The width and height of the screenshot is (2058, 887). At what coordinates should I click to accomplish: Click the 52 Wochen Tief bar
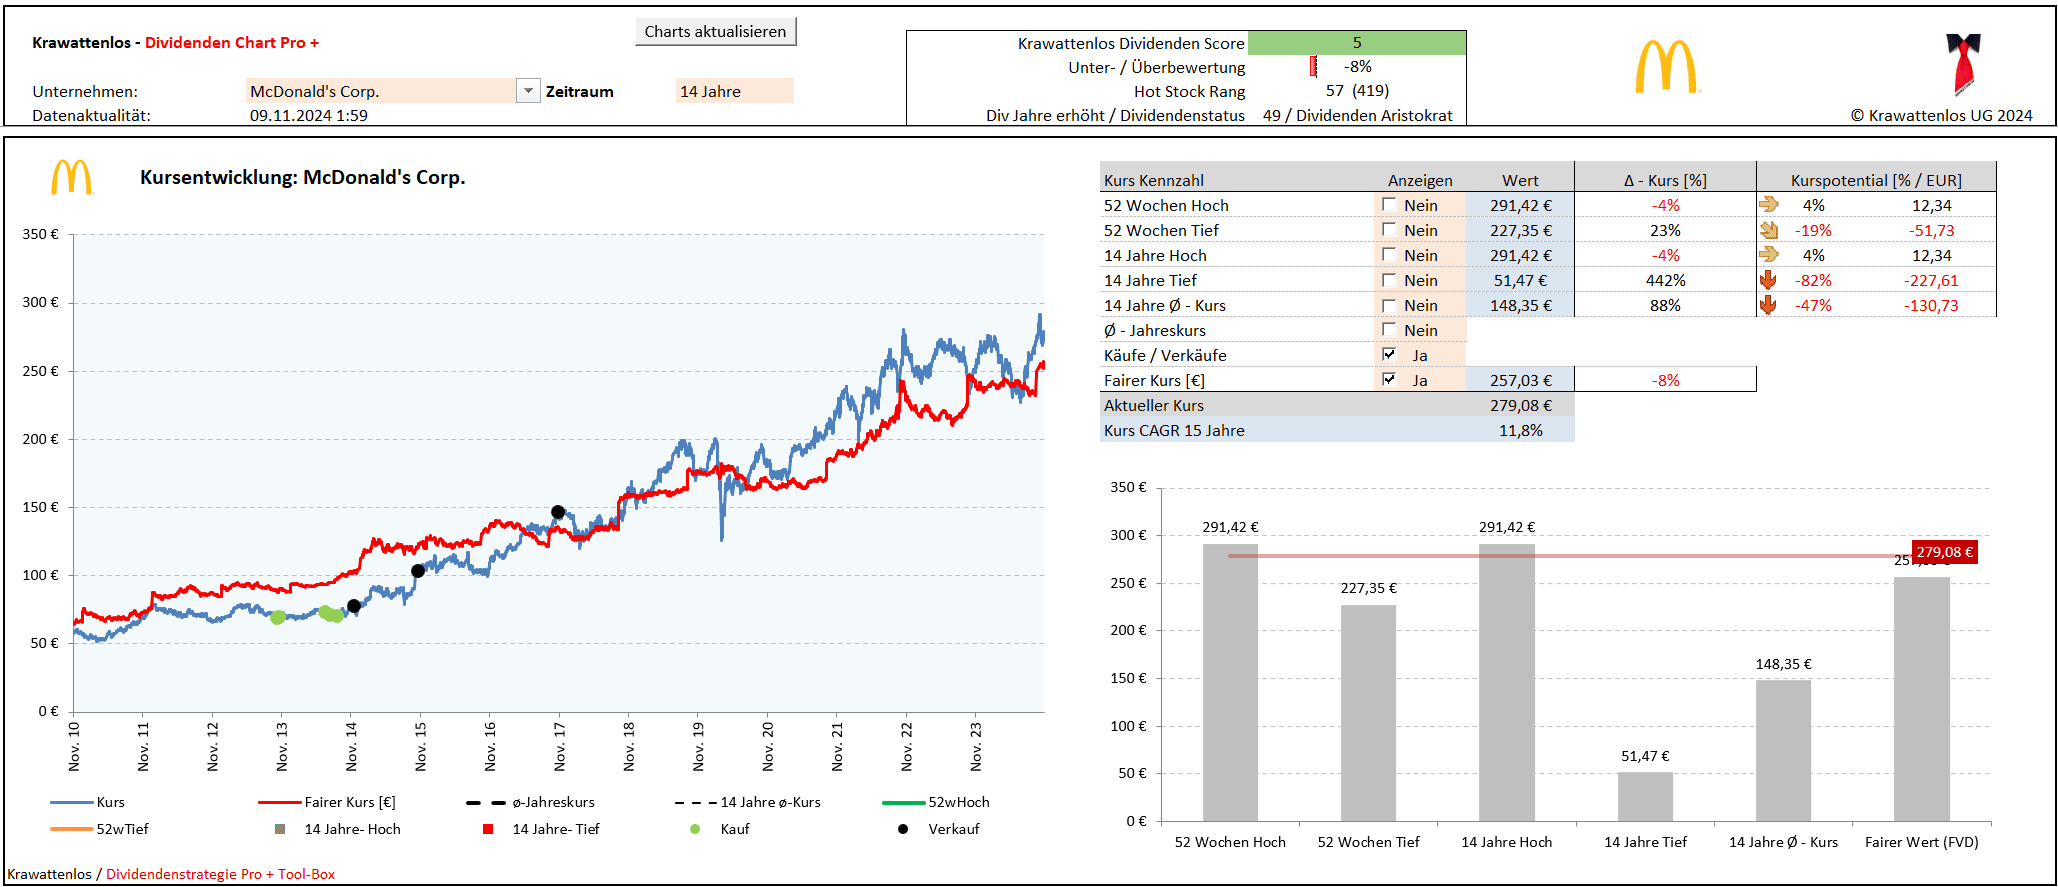[x=1368, y=713]
